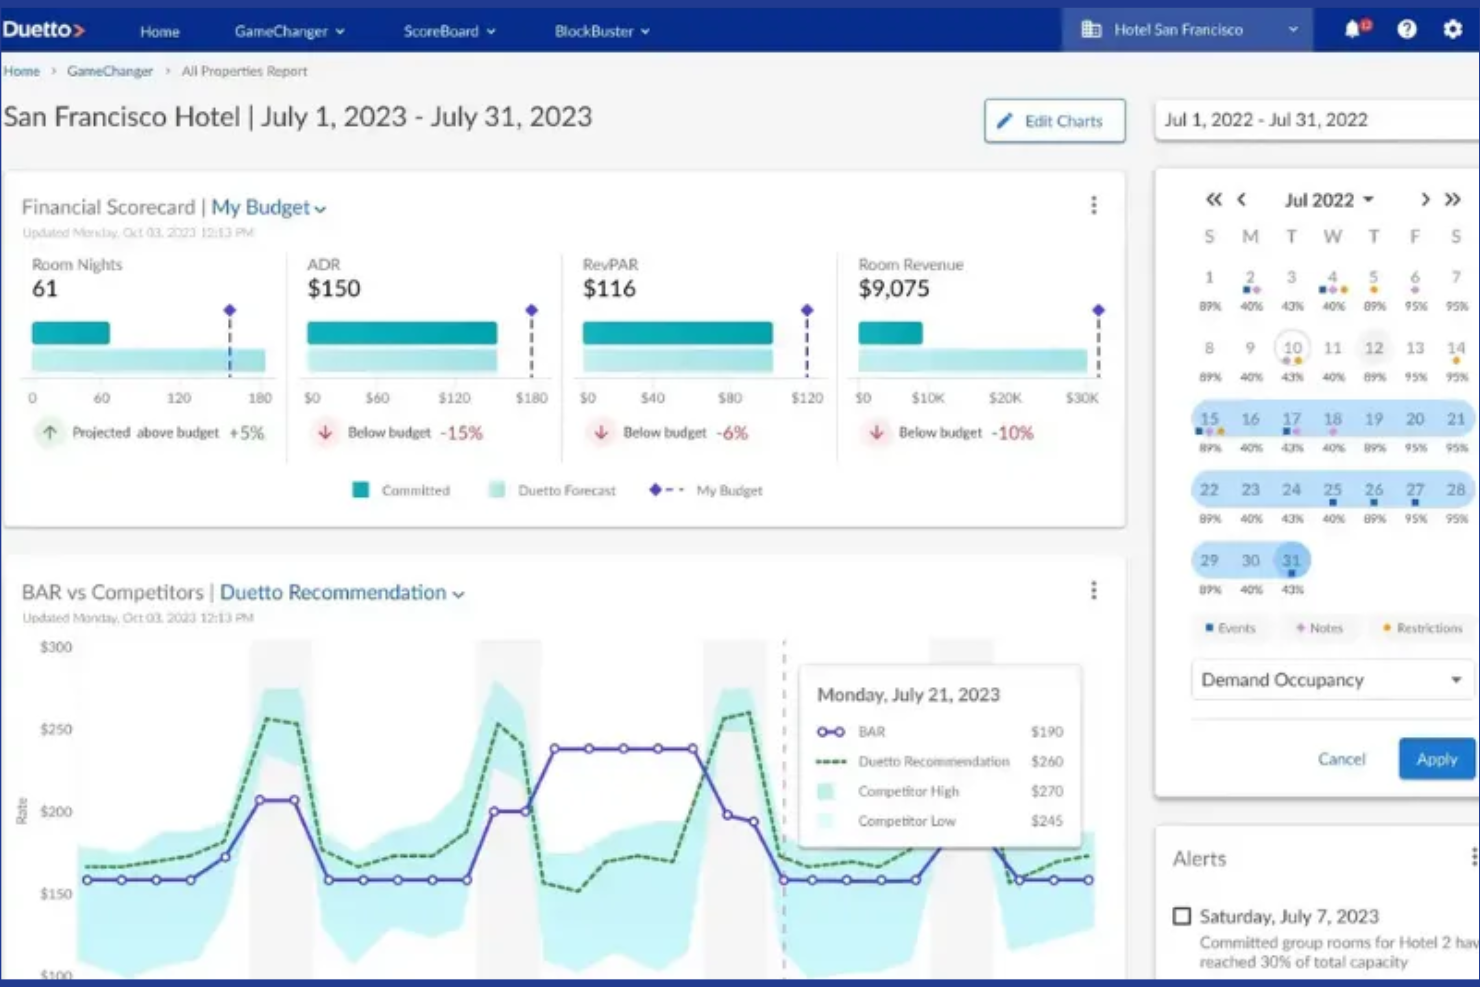The image size is (1480, 987).
Task: Select Home in the top navigation
Action: pyautogui.click(x=159, y=30)
